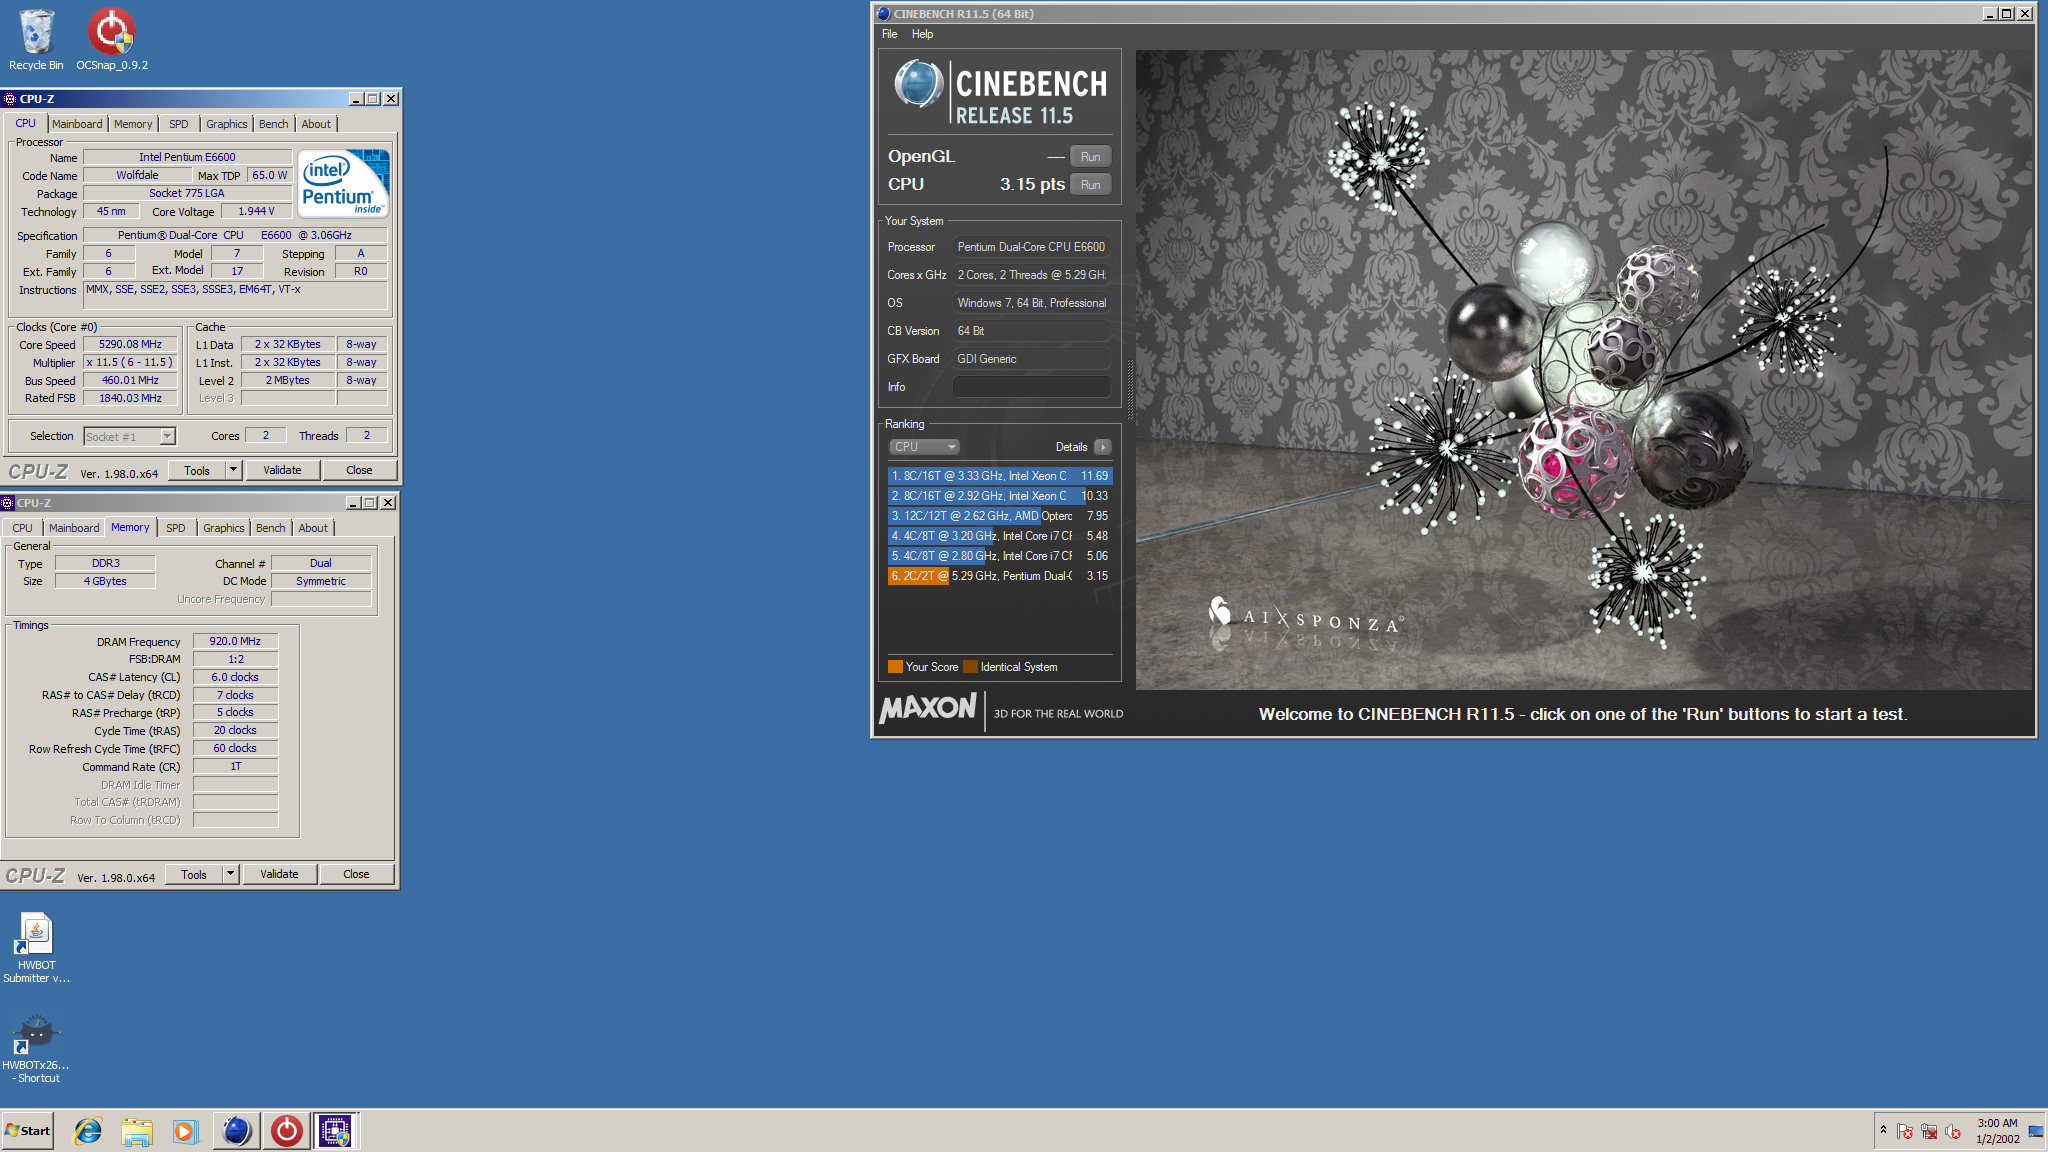
Task: Click the muted volume tray icon
Action: click(x=1953, y=1131)
